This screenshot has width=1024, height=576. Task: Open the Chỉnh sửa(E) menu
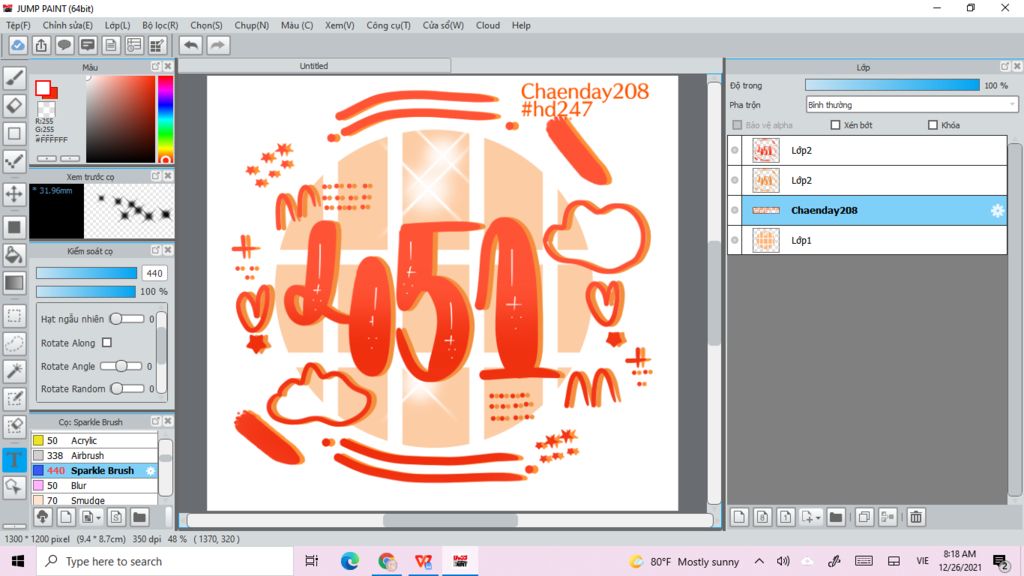coord(68,25)
